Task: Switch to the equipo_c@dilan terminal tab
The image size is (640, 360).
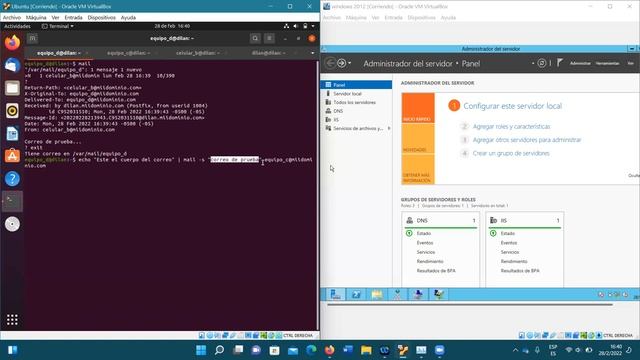Action: pos(128,53)
